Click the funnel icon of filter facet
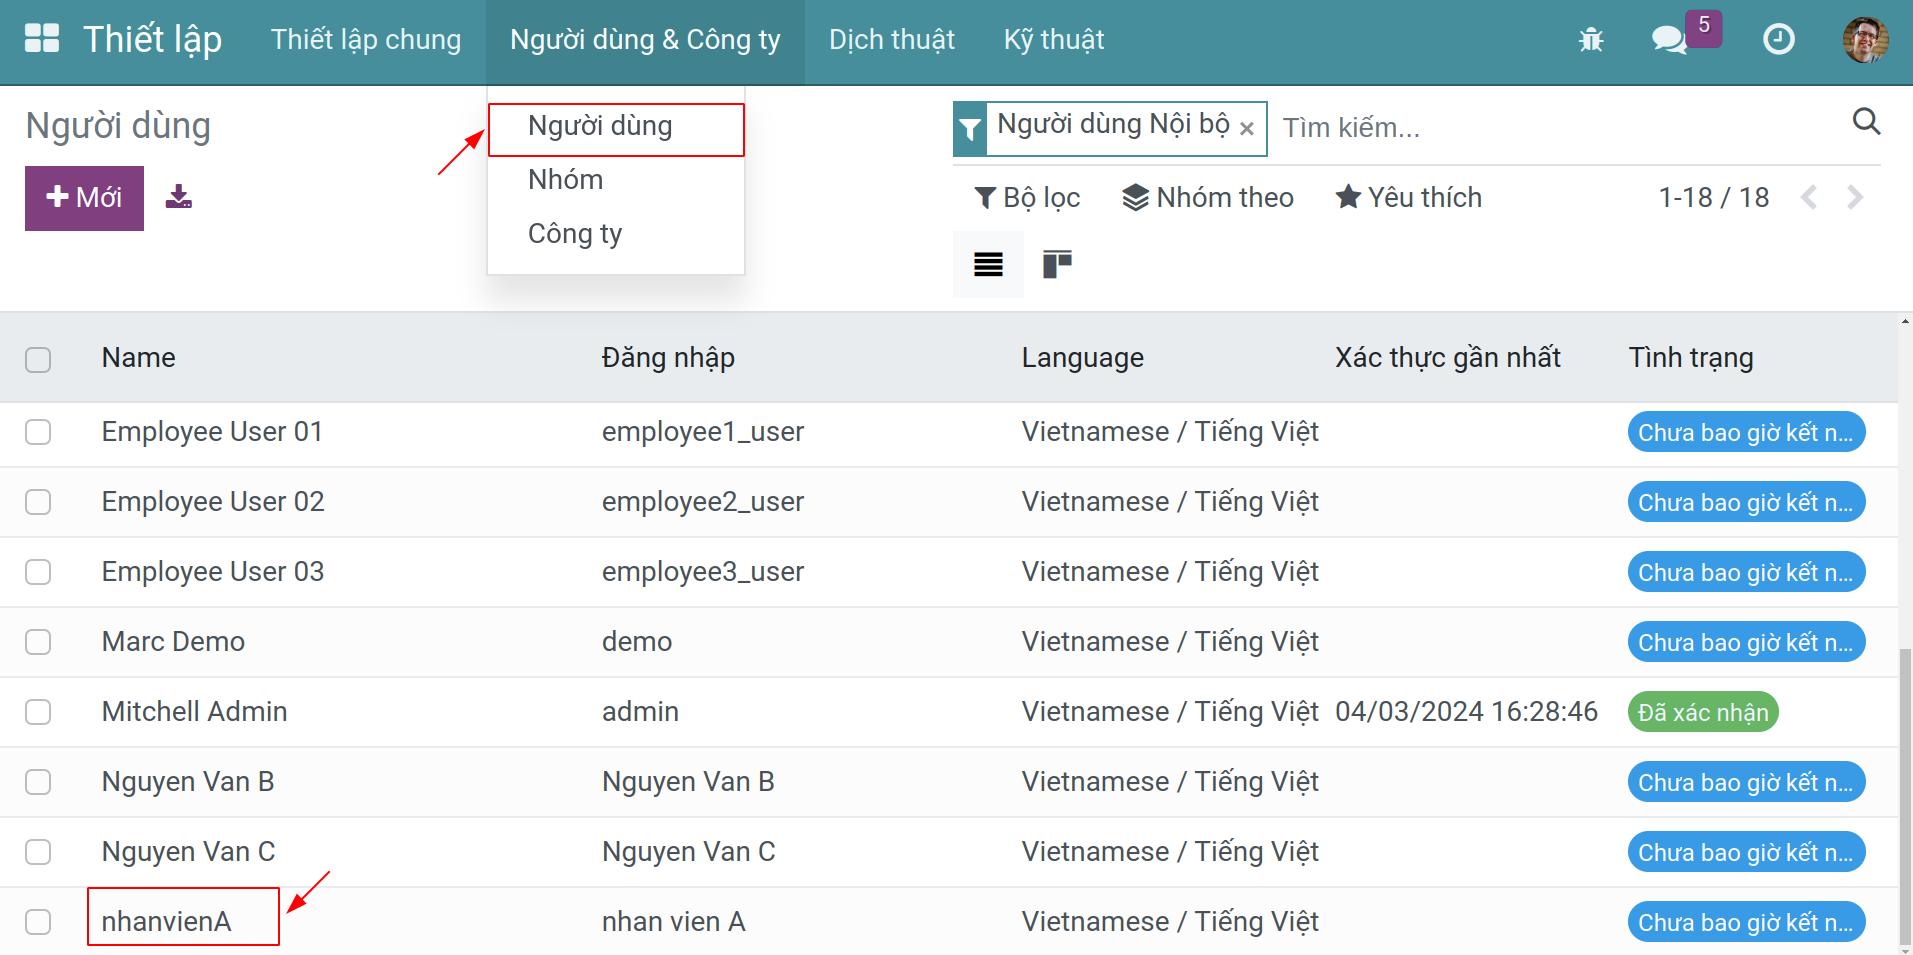1913x955 pixels. pyautogui.click(x=970, y=129)
